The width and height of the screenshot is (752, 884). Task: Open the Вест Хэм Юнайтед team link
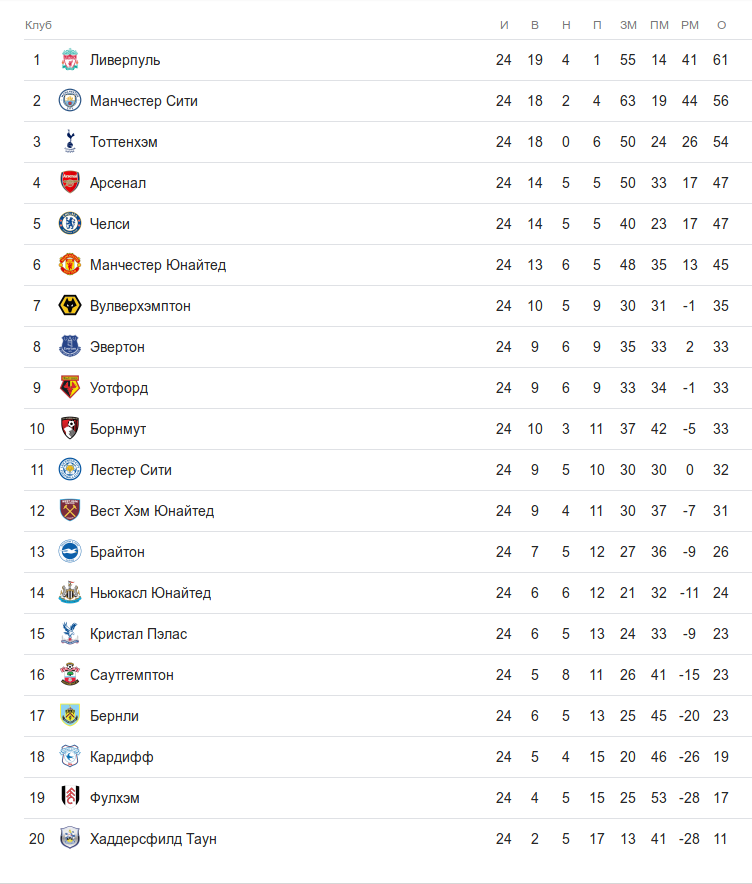(151, 511)
